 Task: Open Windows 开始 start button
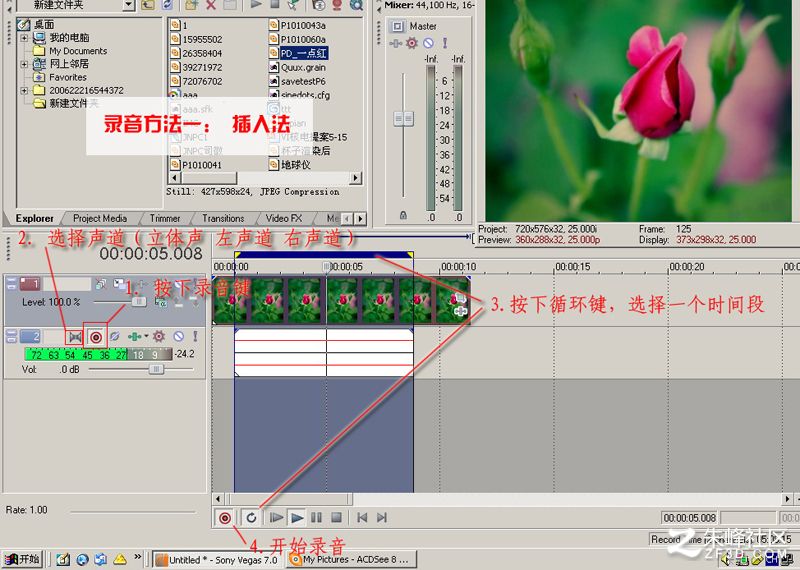click(22, 559)
